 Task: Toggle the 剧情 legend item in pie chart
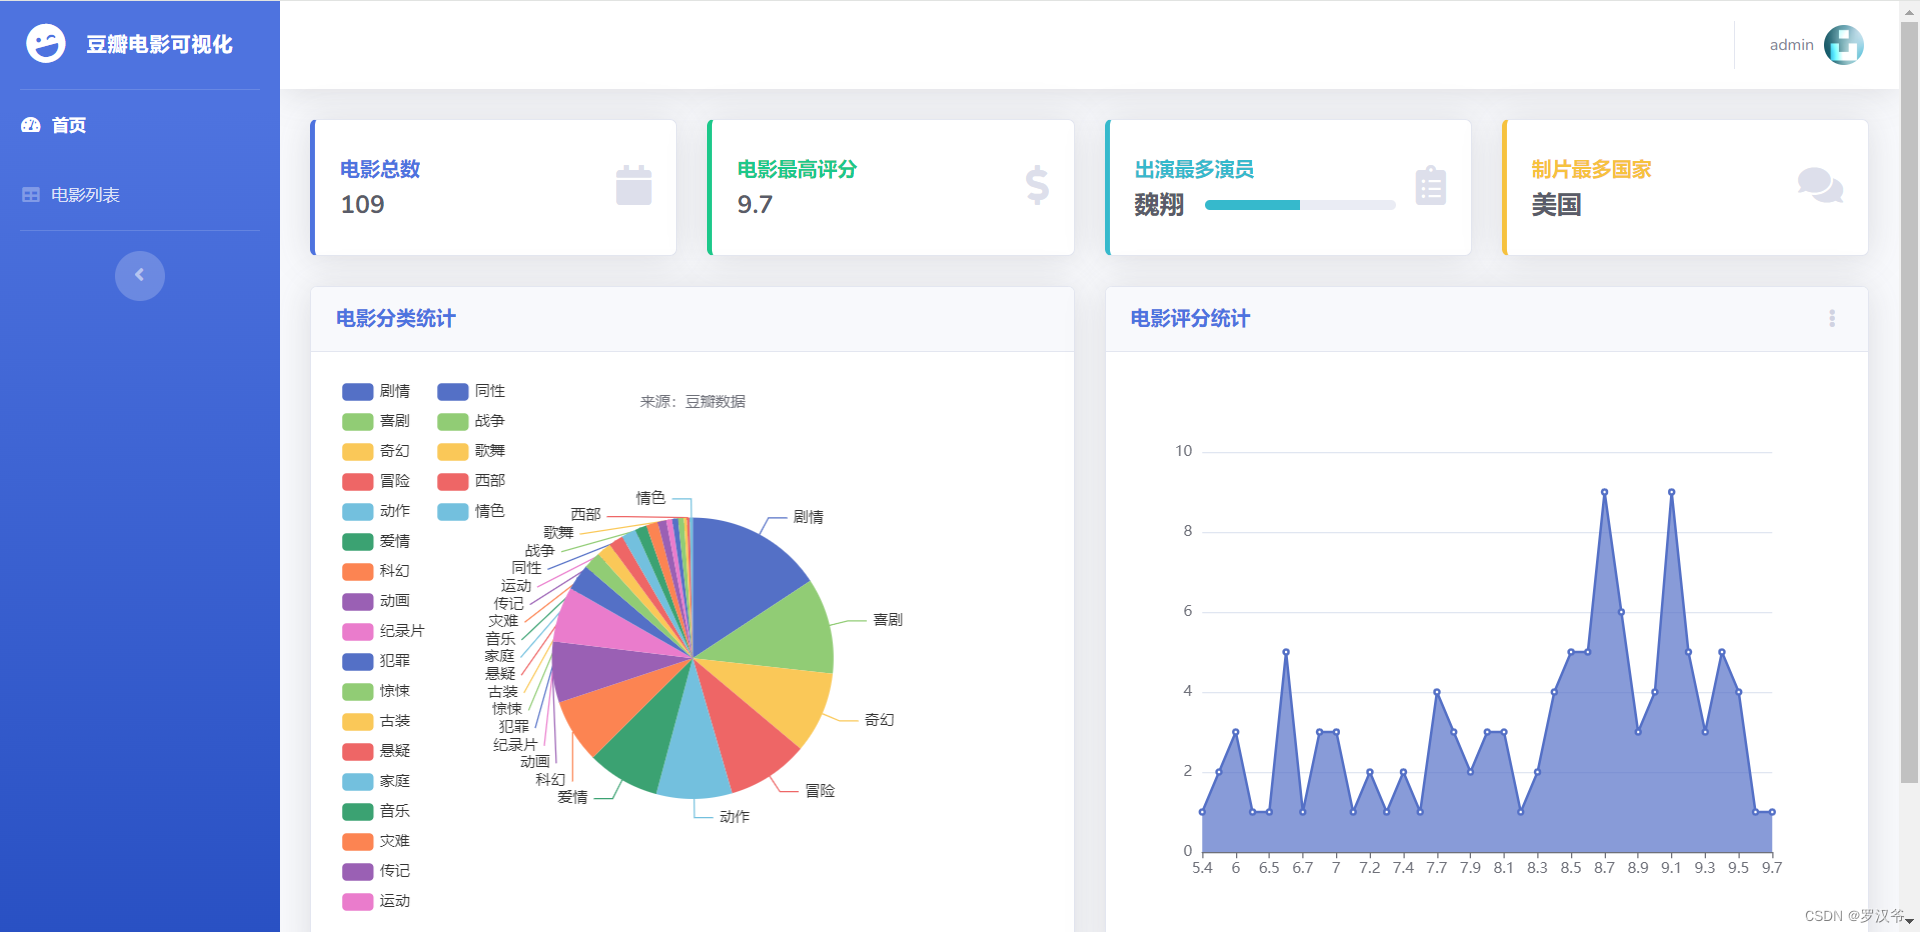376,391
